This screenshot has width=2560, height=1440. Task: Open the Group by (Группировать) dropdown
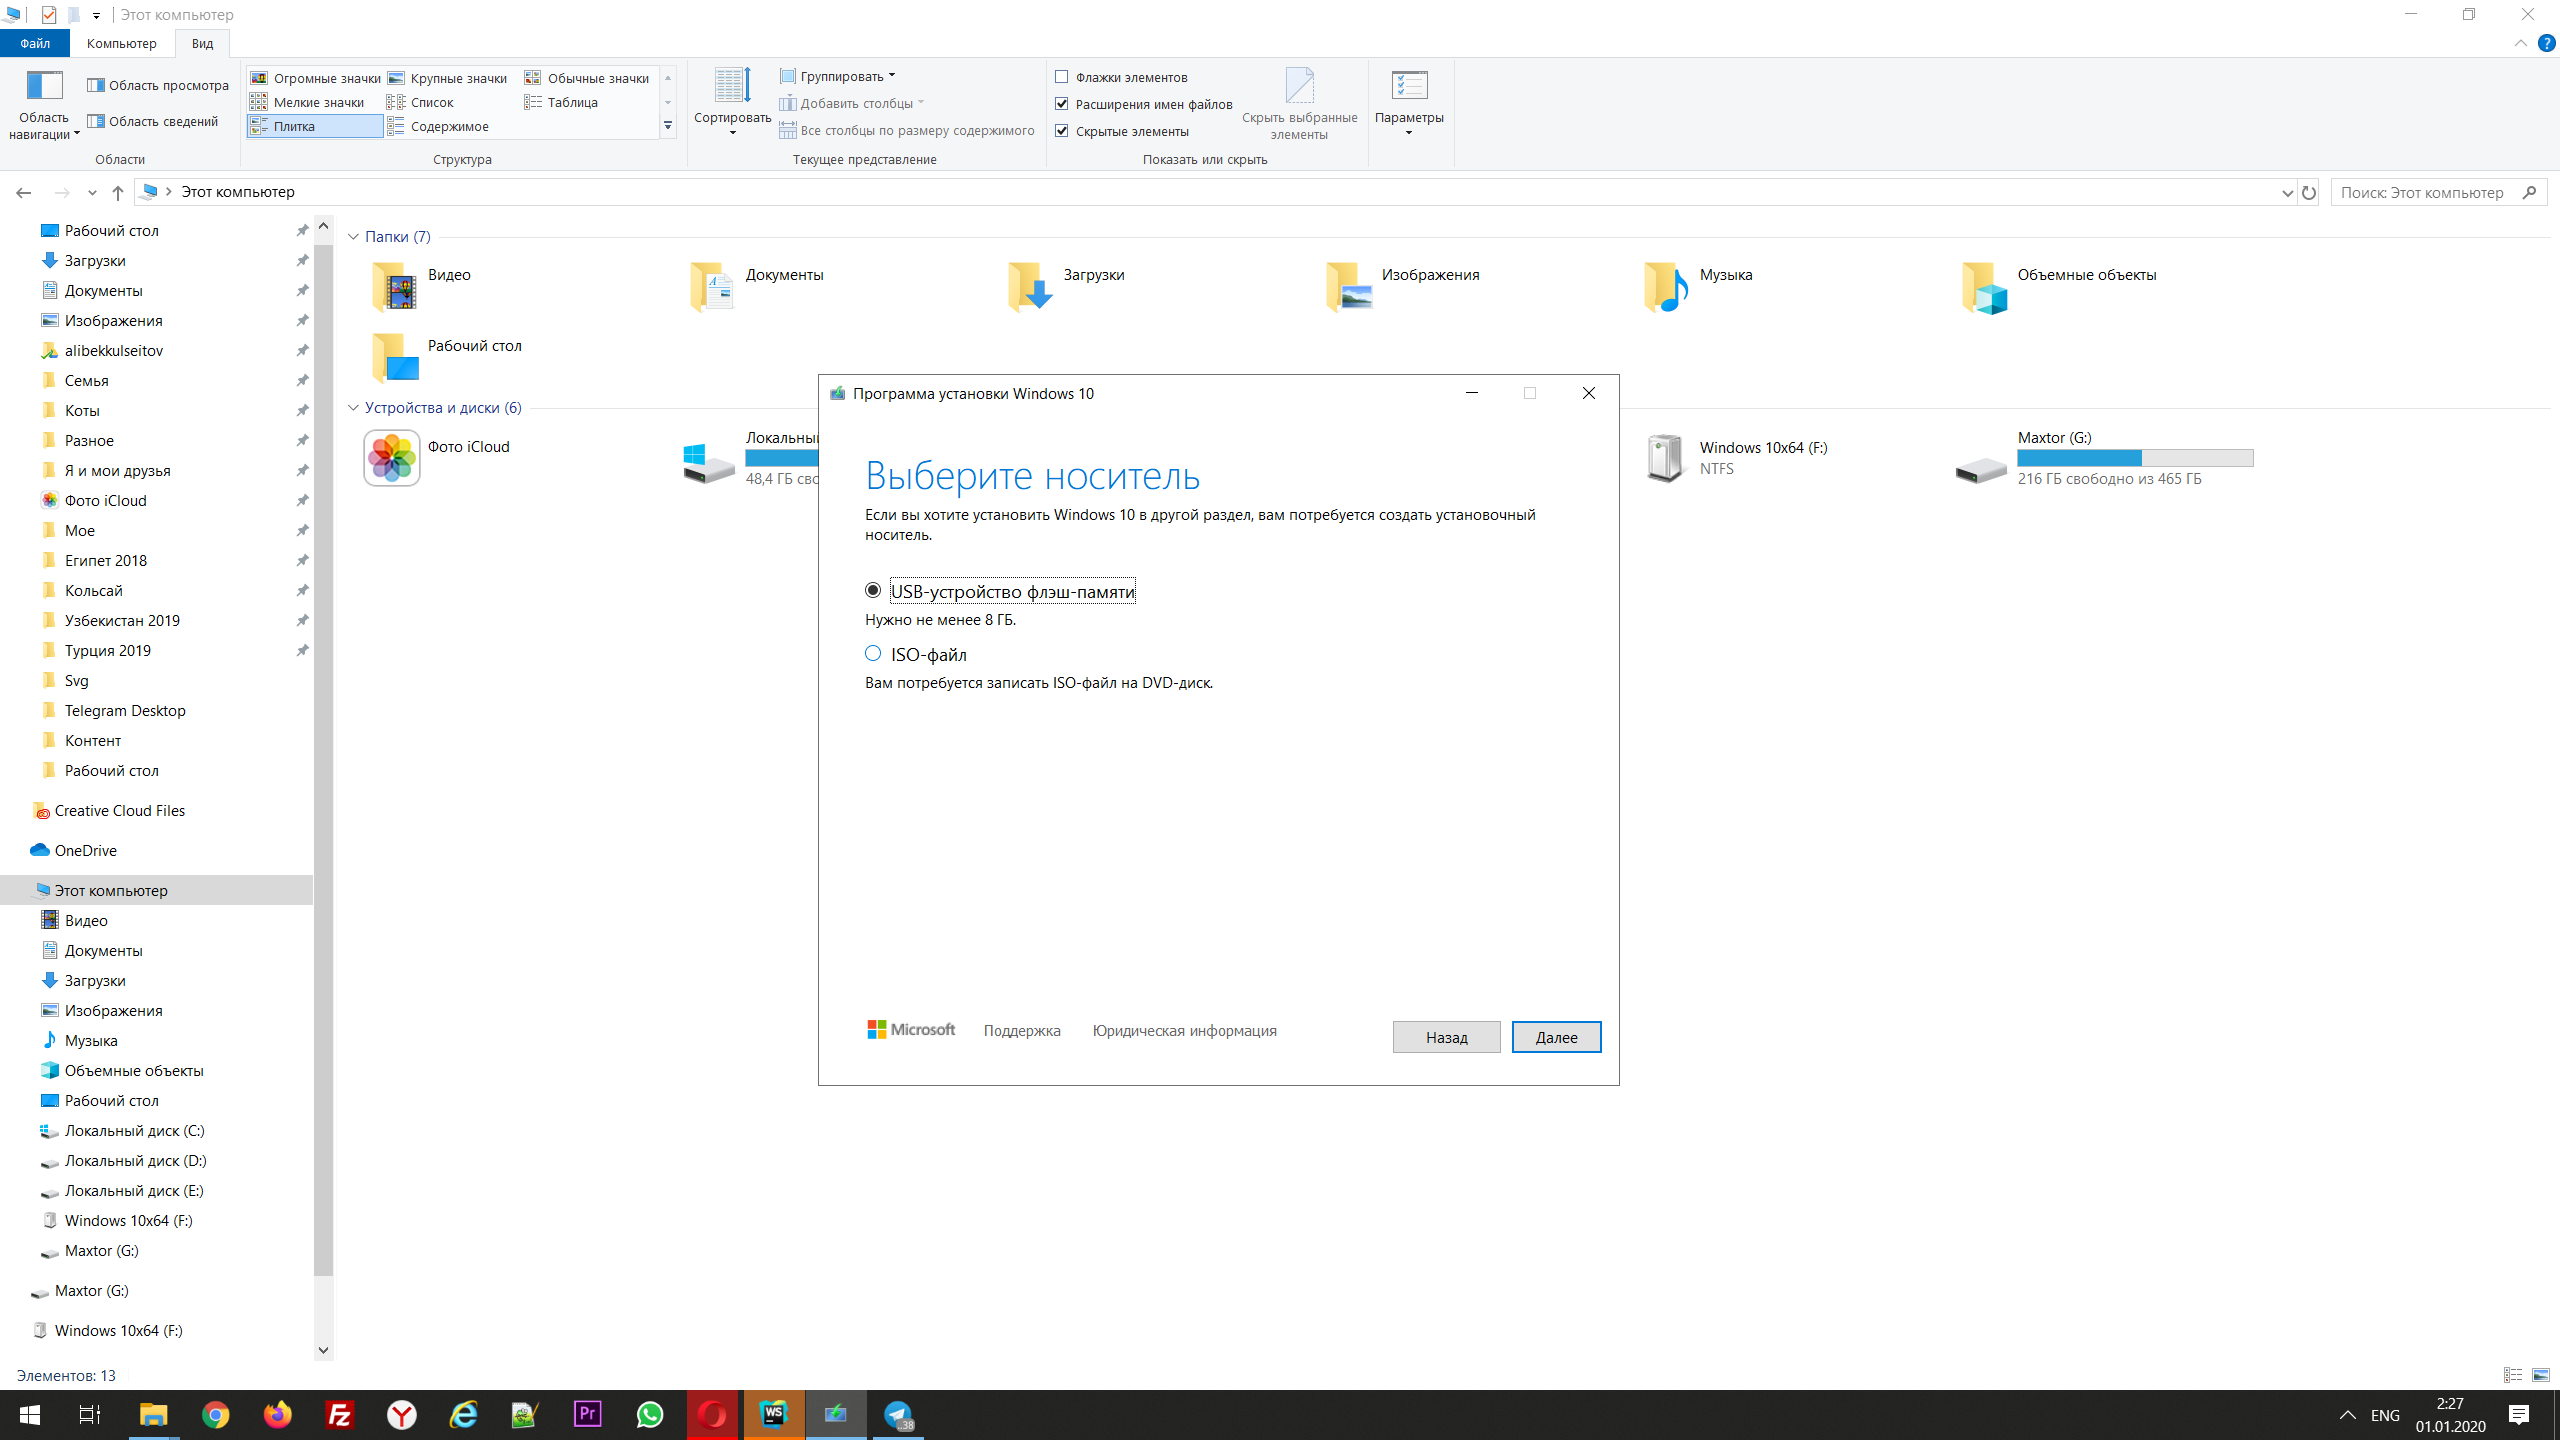coord(838,76)
